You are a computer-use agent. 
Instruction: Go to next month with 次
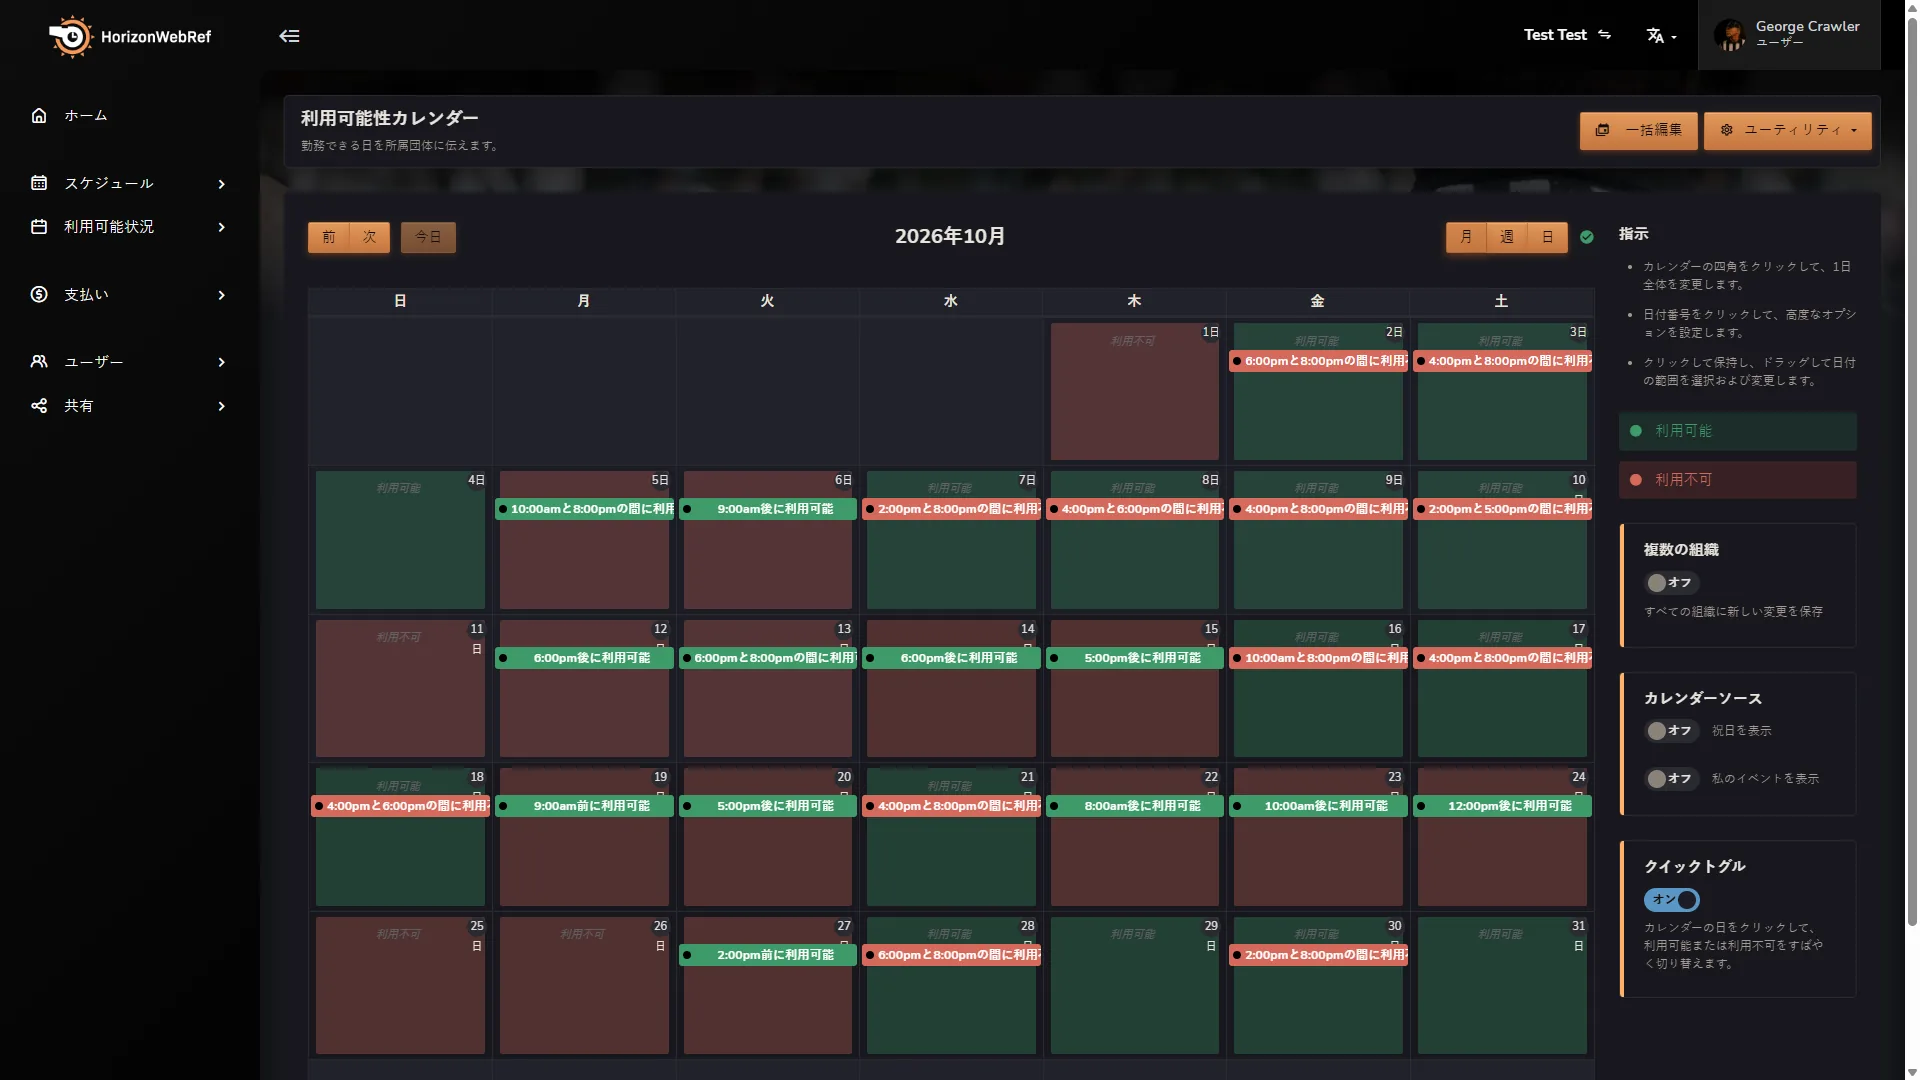coord(370,238)
